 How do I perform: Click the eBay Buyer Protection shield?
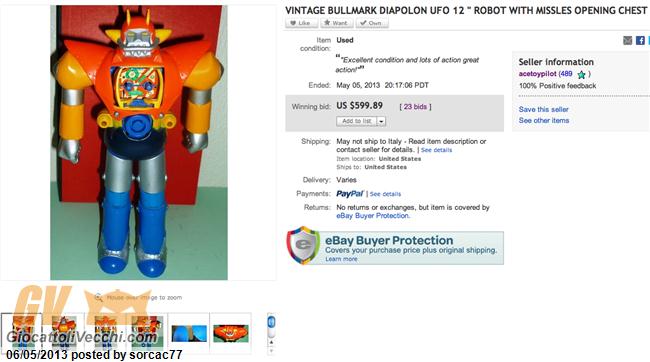(x=303, y=245)
